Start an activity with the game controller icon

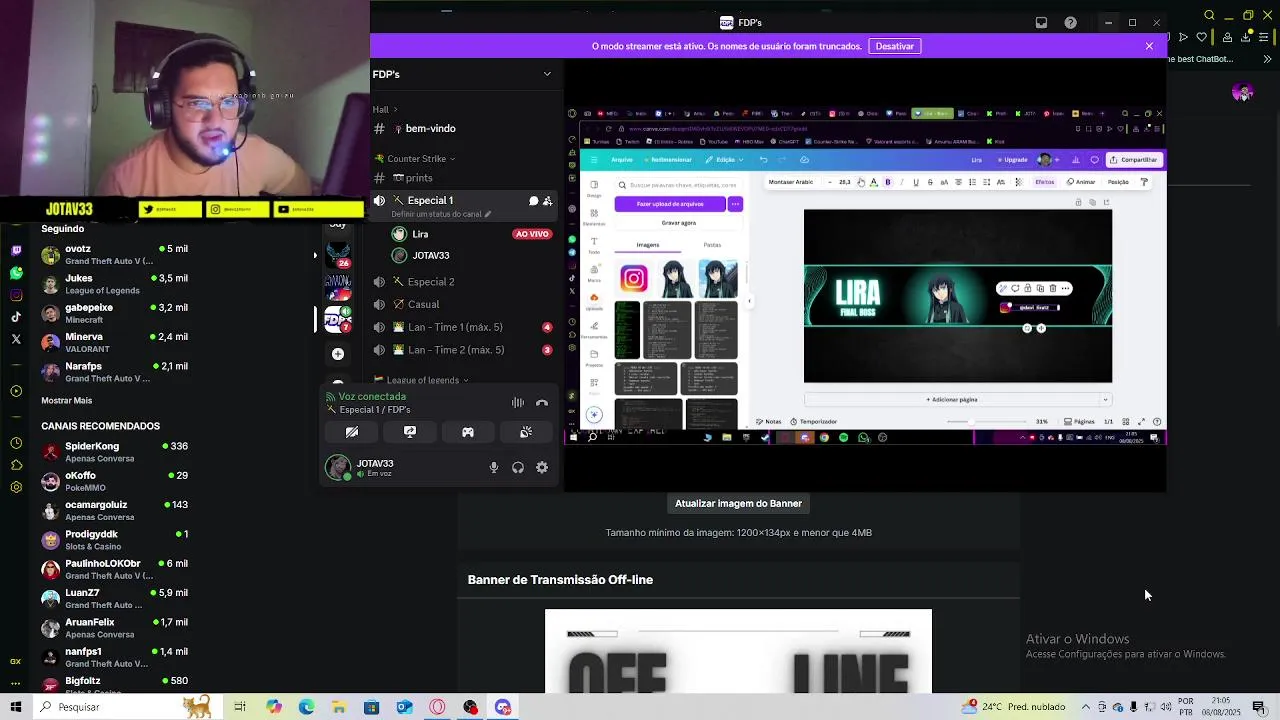(x=468, y=432)
